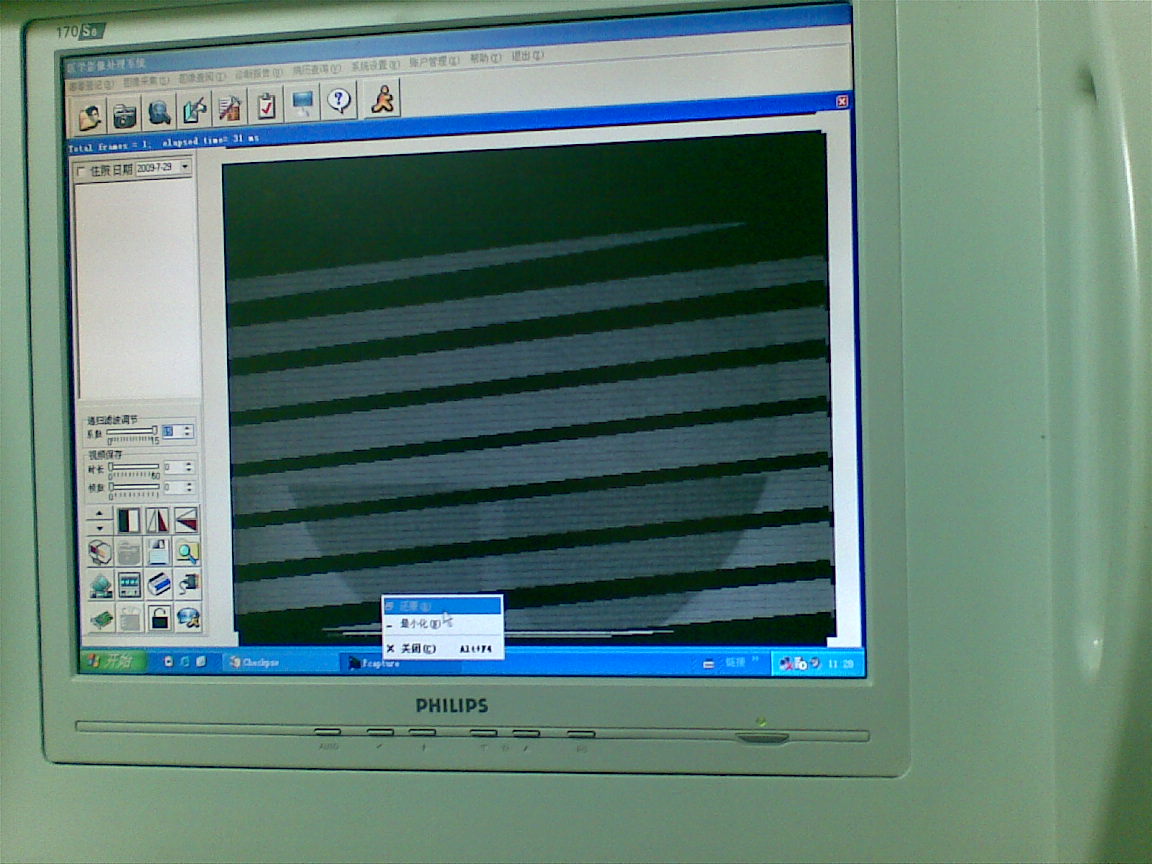Image resolution: width=1152 pixels, height=864 pixels.
Task: Click the black-and-white contrast tool icon
Action: pos(129,520)
